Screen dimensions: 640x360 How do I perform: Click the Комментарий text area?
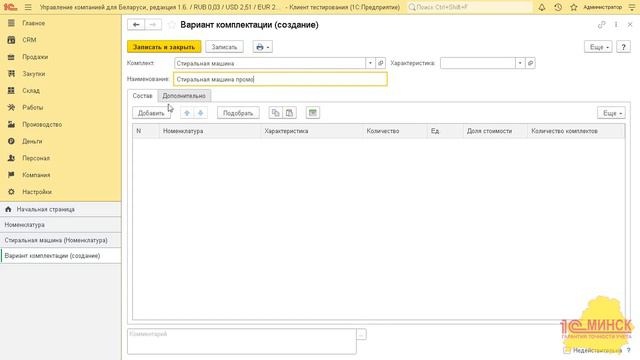pyautogui.click(x=242, y=341)
